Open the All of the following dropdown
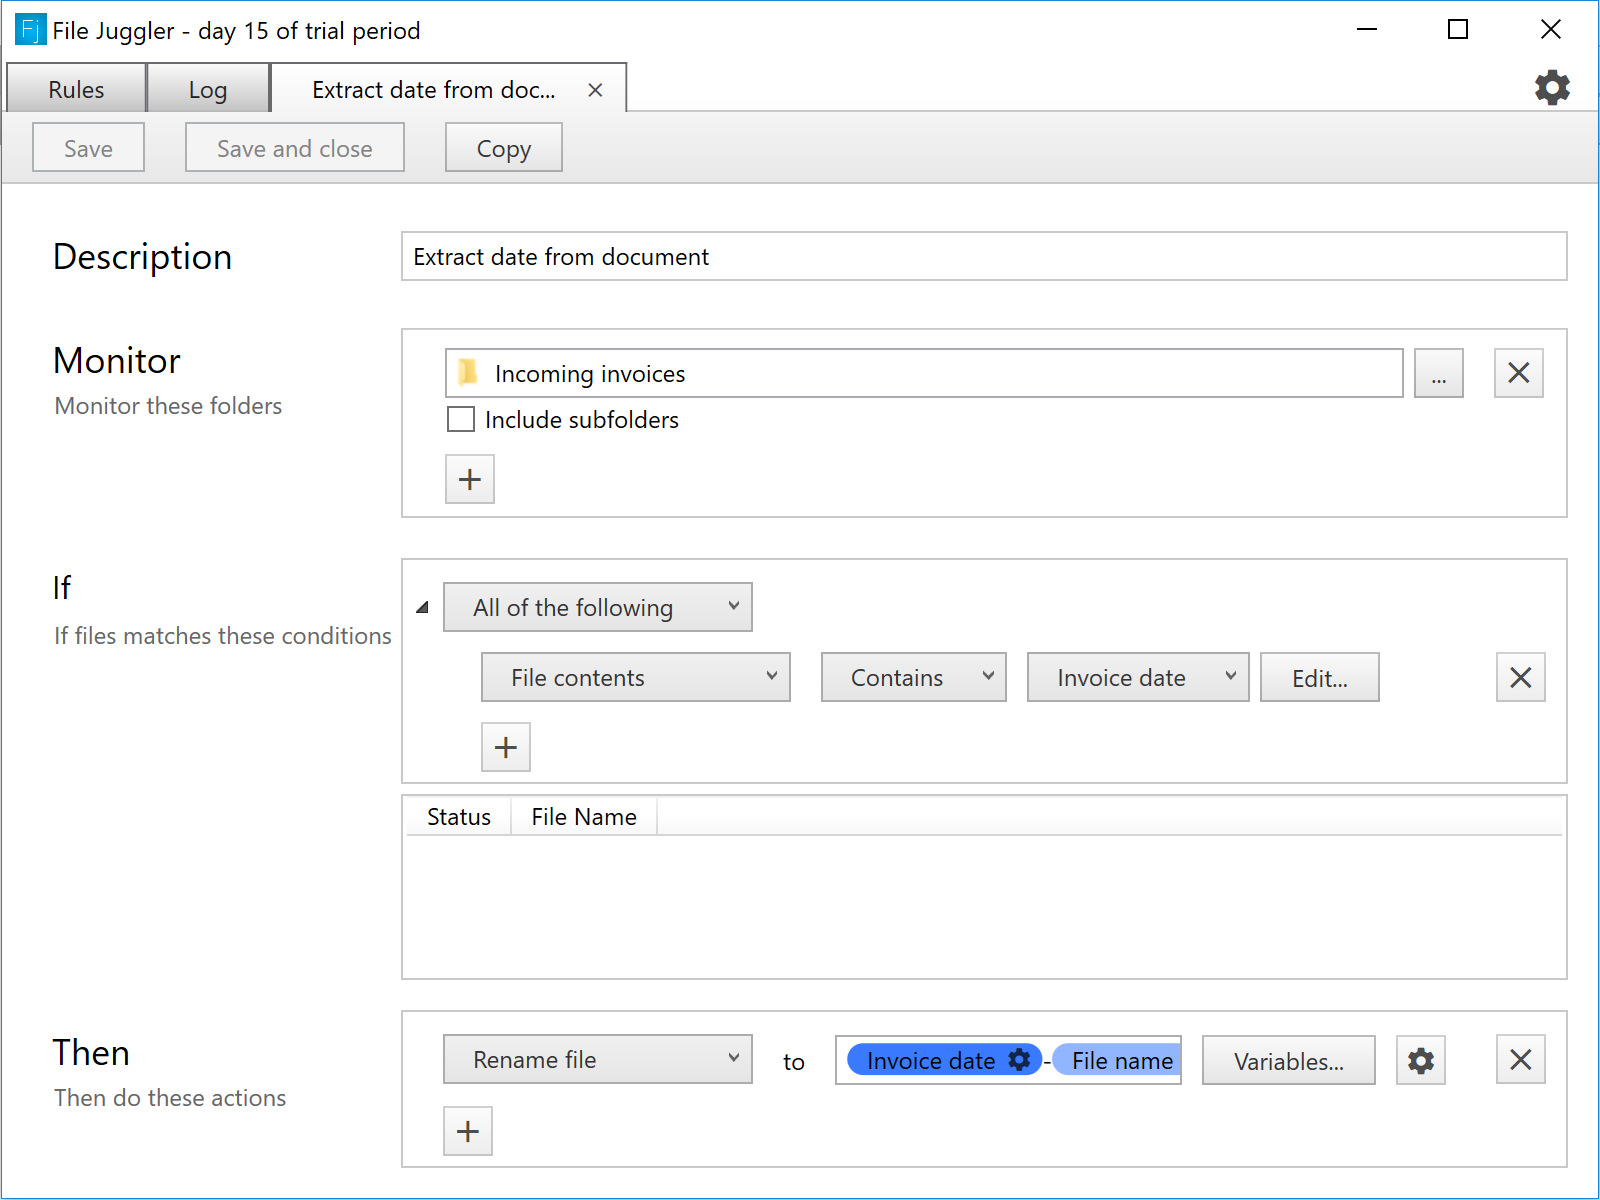Image resolution: width=1600 pixels, height=1200 pixels. 598,607
